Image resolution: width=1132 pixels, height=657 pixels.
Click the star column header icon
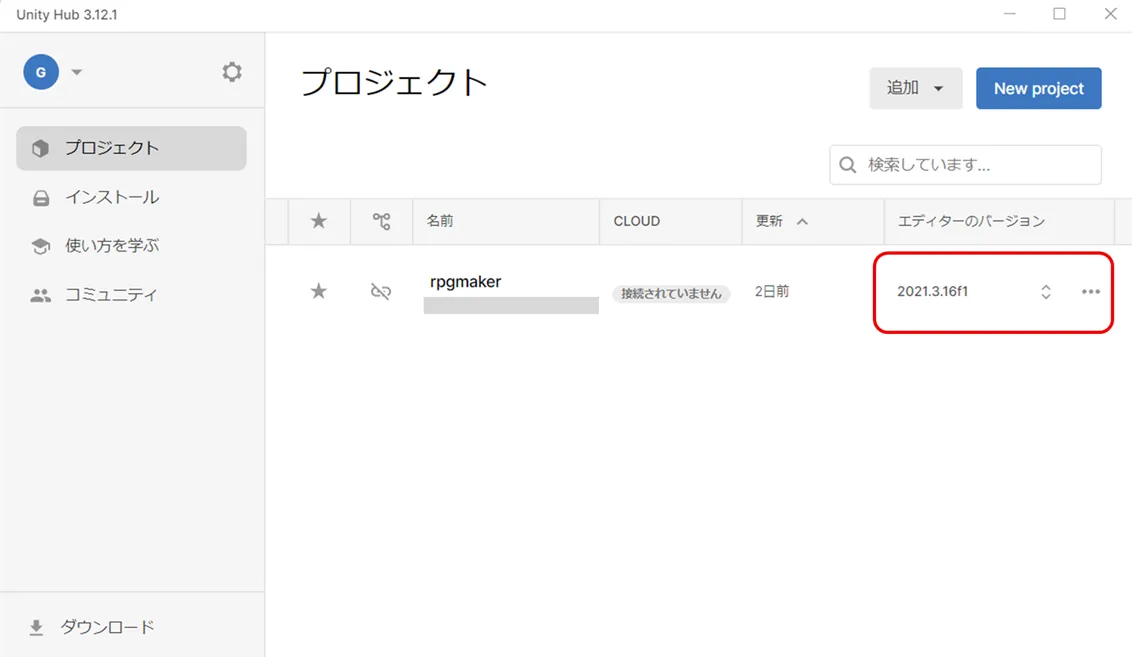(319, 221)
